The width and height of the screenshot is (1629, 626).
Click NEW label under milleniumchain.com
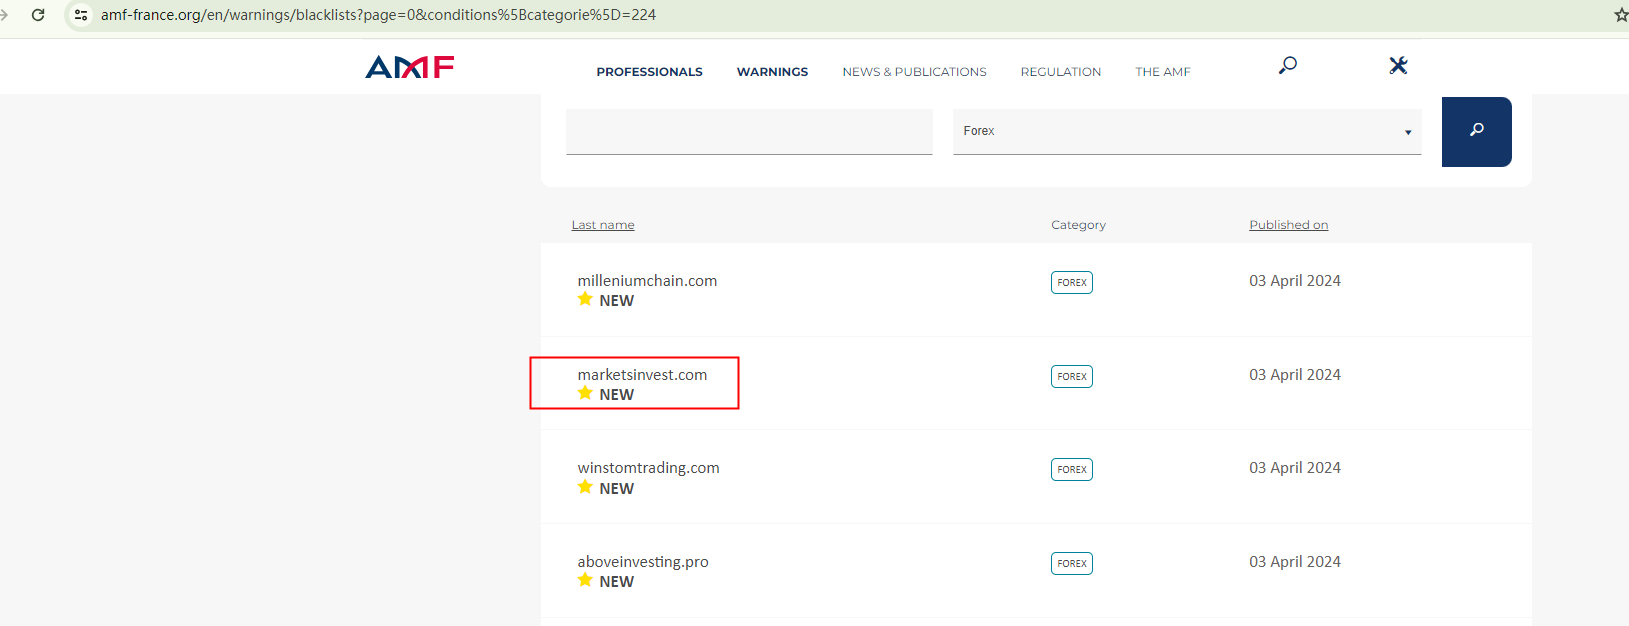pos(616,301)
